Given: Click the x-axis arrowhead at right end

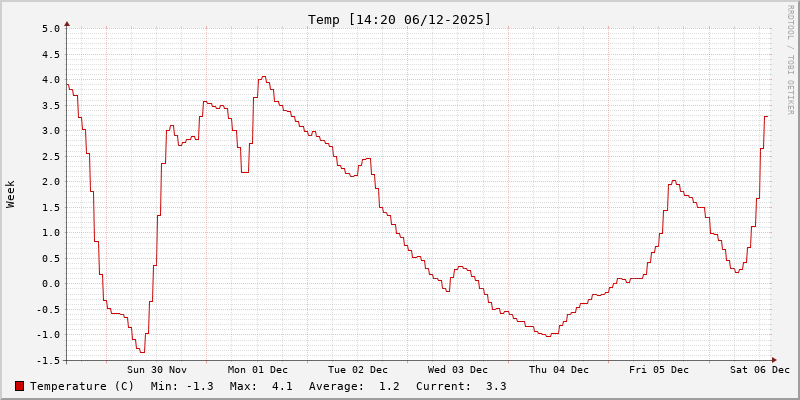Looking at the screenshot, I should pos(773,360).
